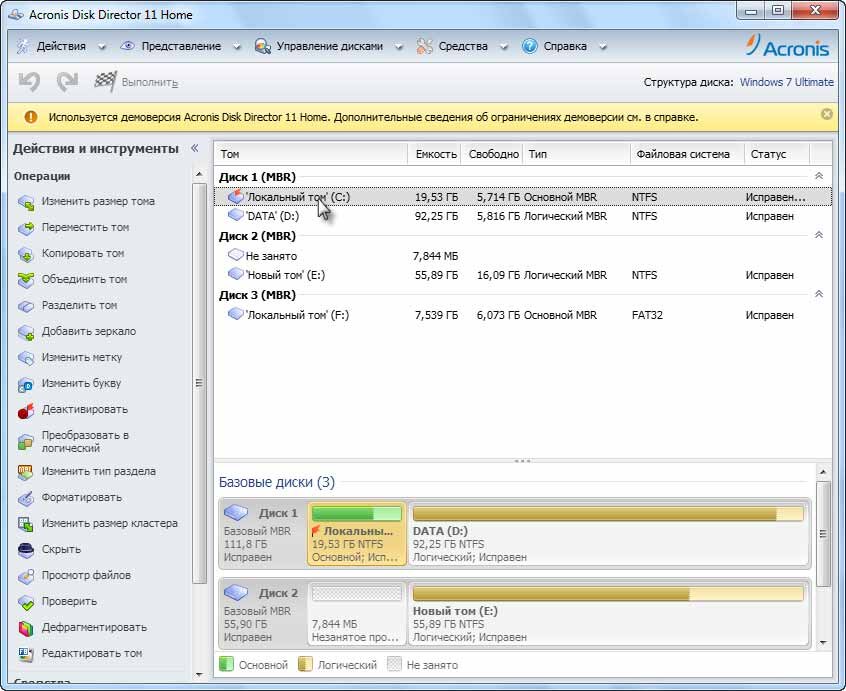The image size is (846, 691).
Task: Click Диск 2 drive icon in graphical panel
Action: pyautogui.click(x=236, y=592)
